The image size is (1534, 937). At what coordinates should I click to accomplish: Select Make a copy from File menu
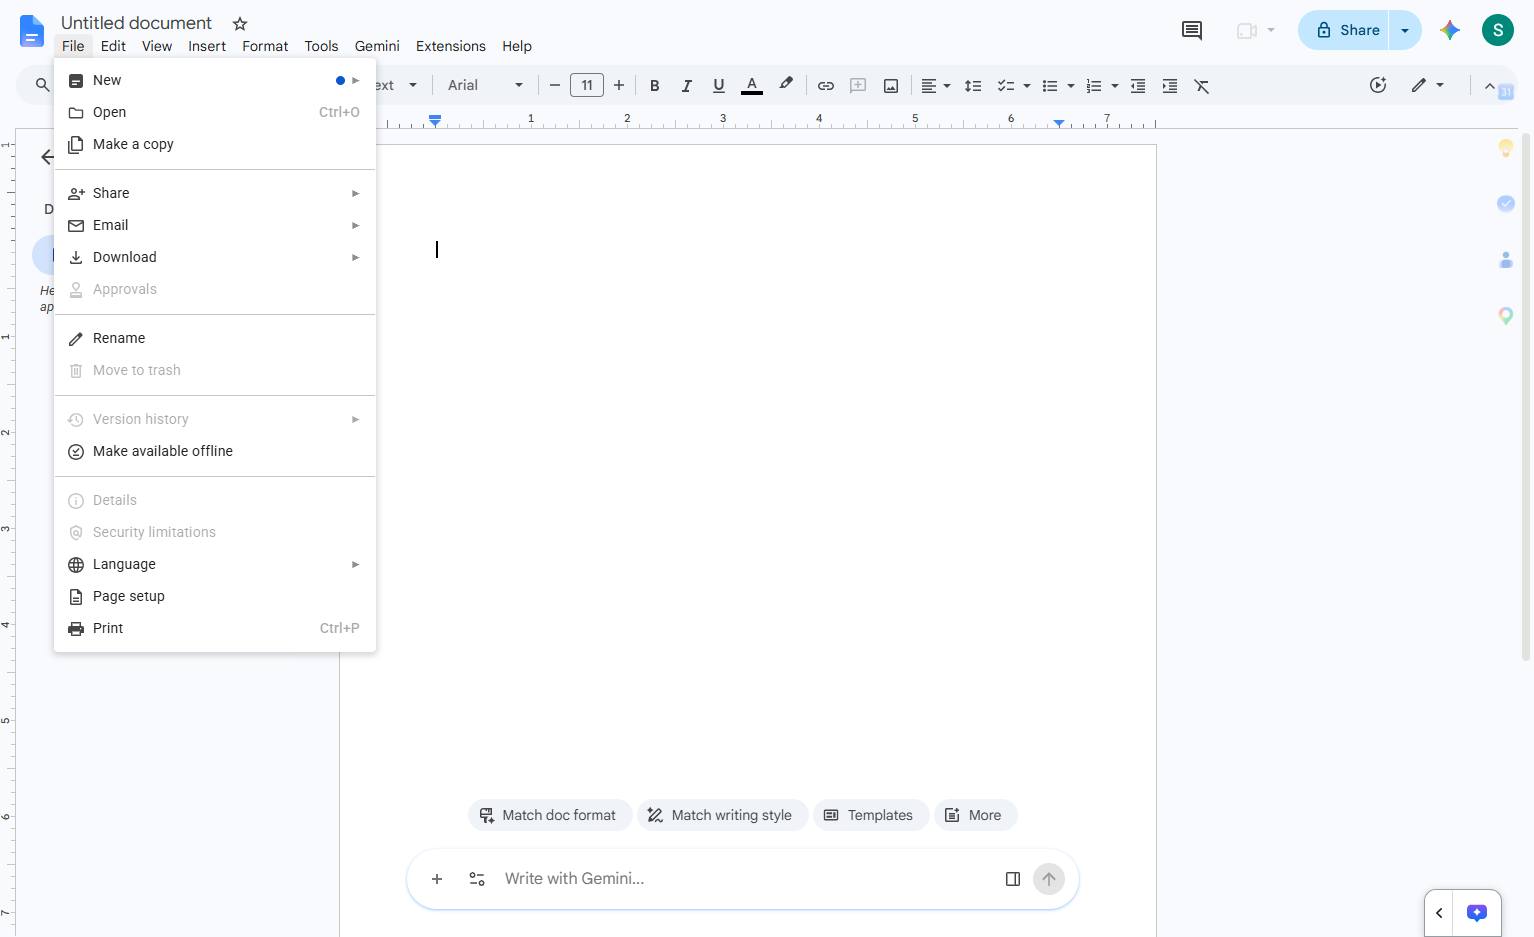tap(215, 144)
